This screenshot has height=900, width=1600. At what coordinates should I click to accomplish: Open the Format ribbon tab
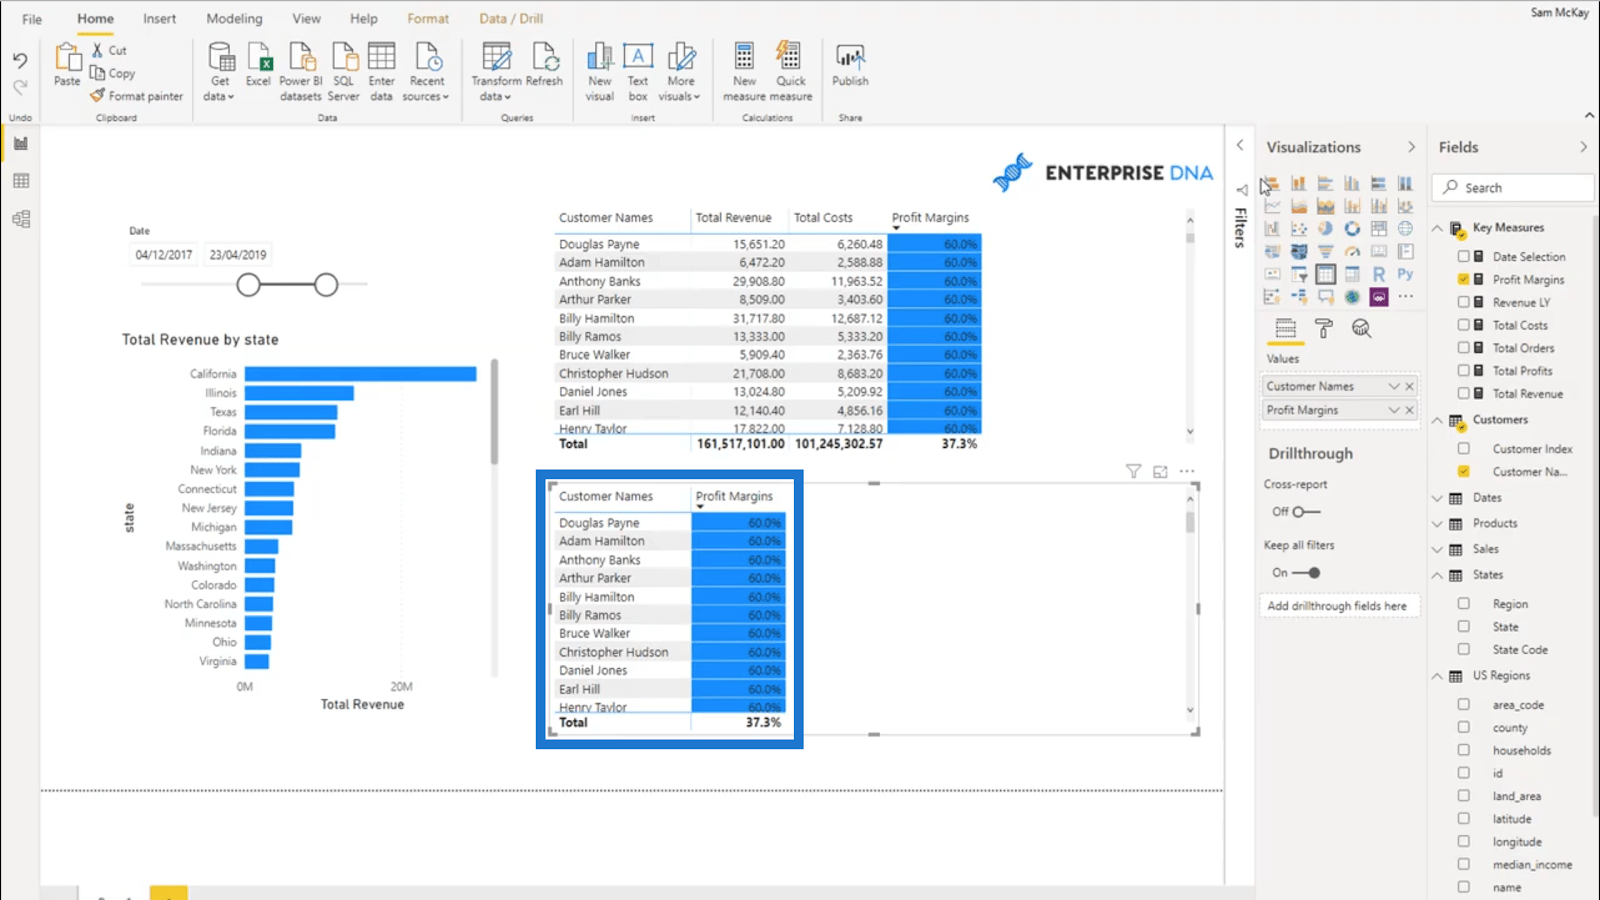428,19
